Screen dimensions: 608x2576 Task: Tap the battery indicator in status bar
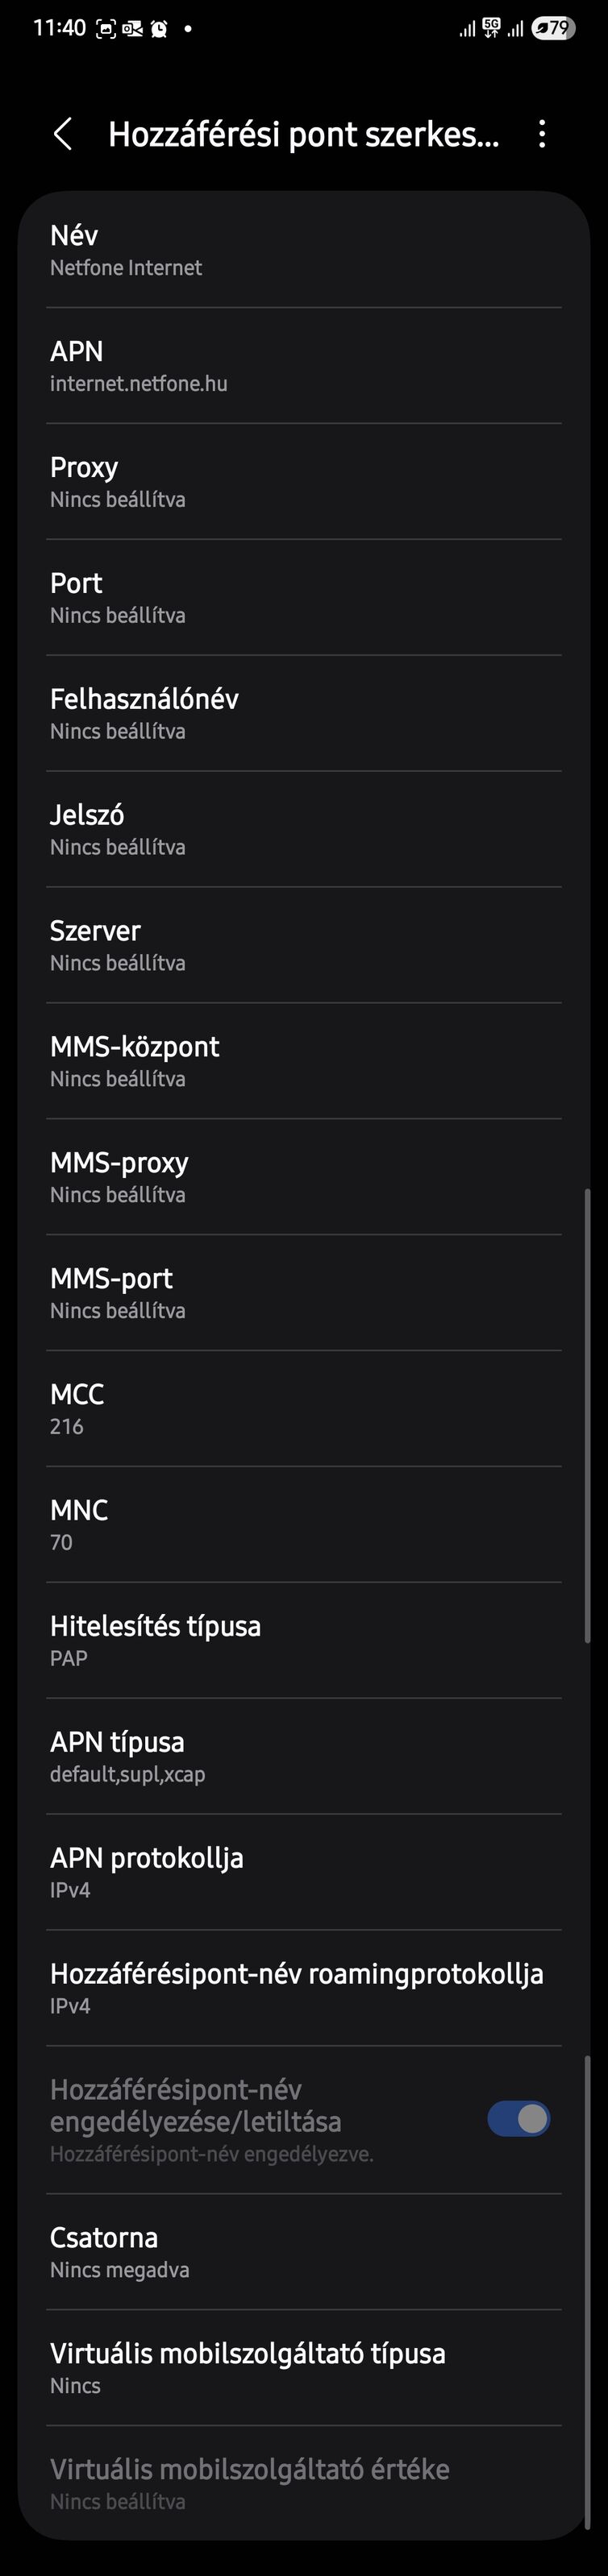[x=553, y=28]
